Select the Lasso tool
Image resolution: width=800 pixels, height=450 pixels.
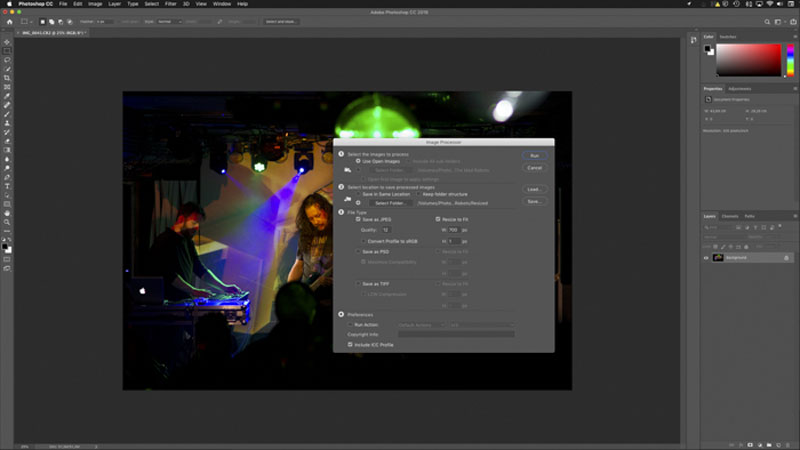click(x=7, y=60)
